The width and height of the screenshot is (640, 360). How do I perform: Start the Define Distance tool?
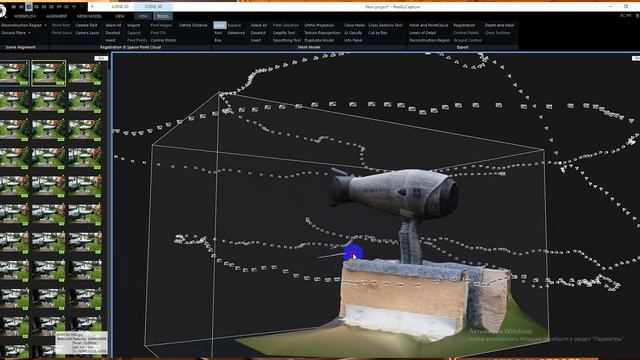(x=193, y=25)
